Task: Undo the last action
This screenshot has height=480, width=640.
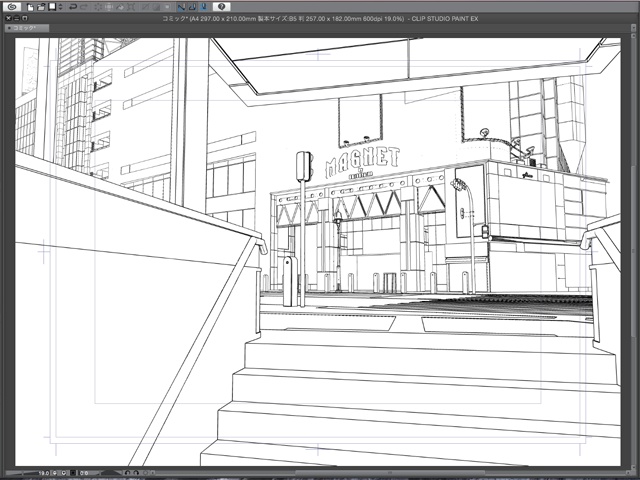Action: pyautogui.click(x=73, y=7)
